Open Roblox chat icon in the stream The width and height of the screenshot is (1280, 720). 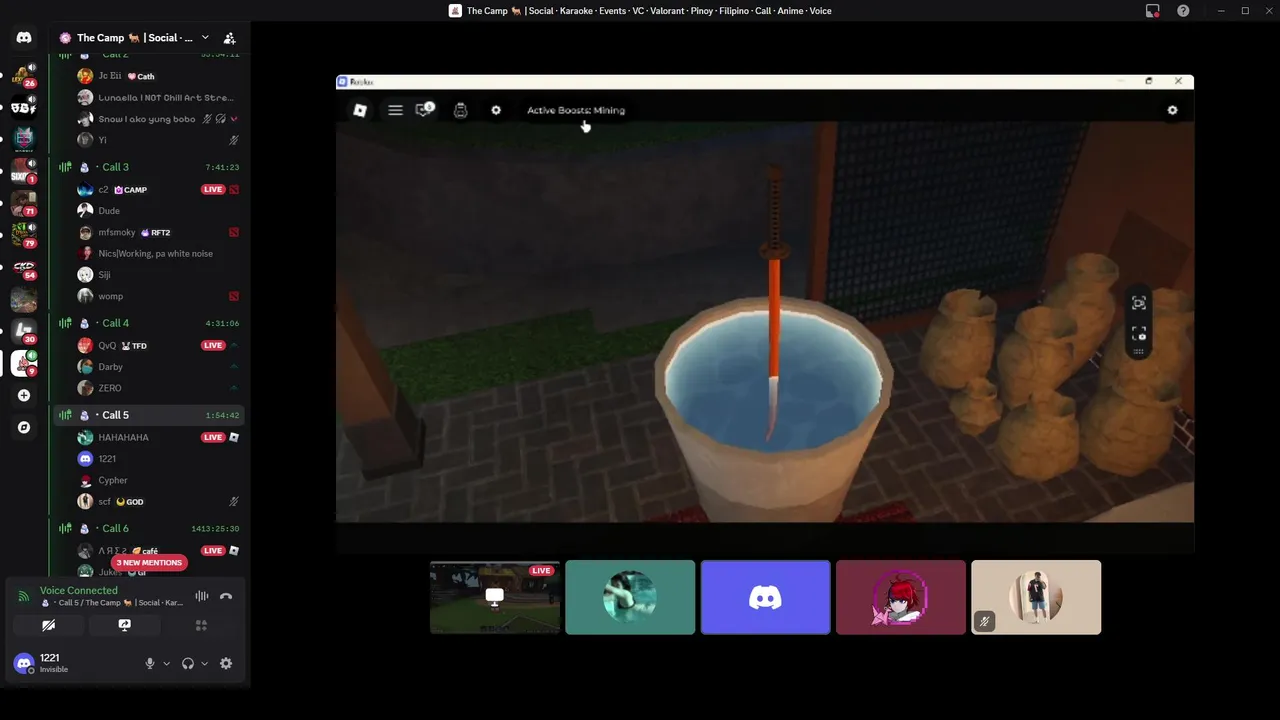[x=425, y=109]
